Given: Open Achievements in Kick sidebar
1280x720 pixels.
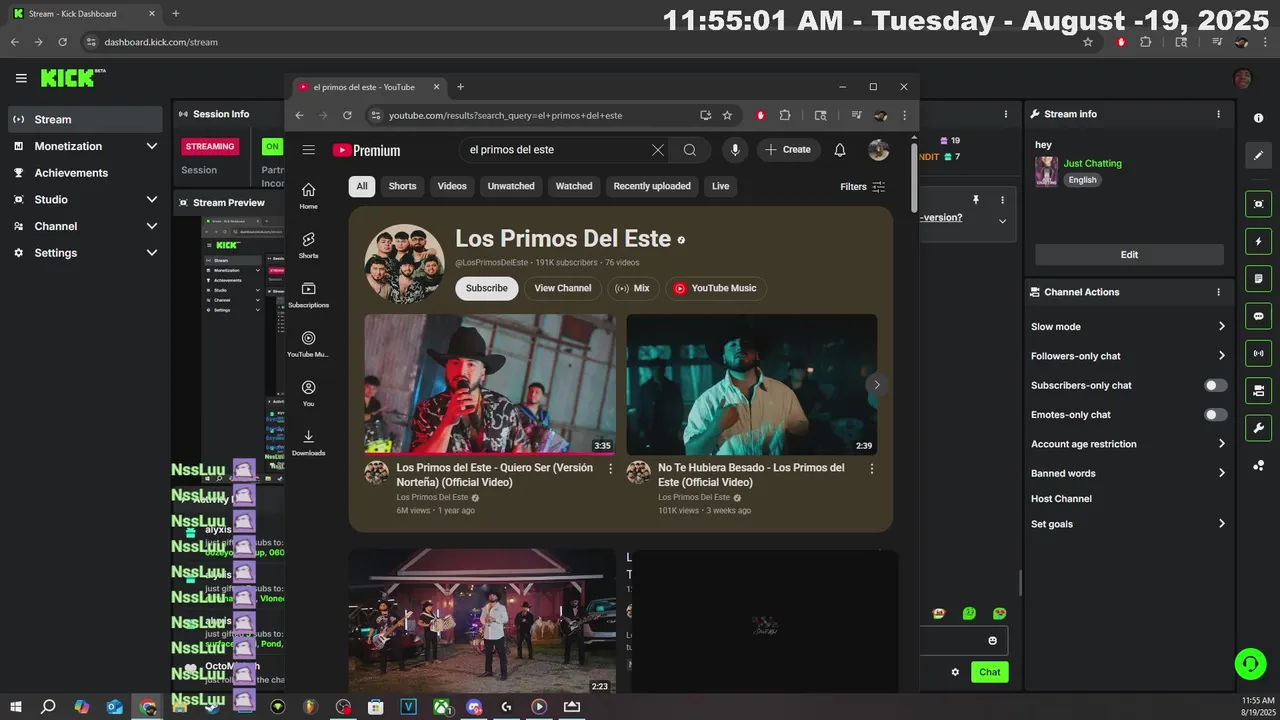Looking at the screenshot, I should point(85,173).
